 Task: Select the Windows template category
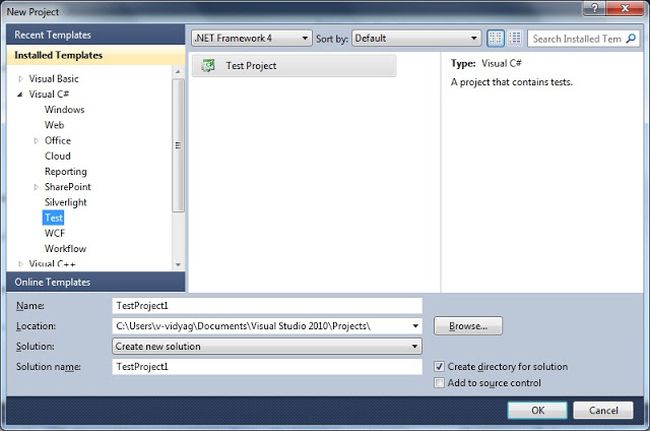pos(65,110)
